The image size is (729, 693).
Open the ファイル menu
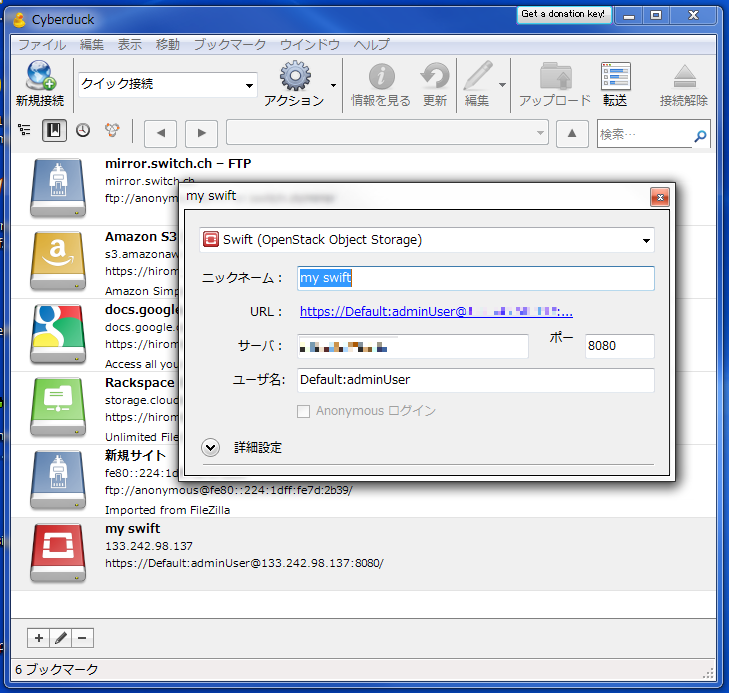(42, 45)
